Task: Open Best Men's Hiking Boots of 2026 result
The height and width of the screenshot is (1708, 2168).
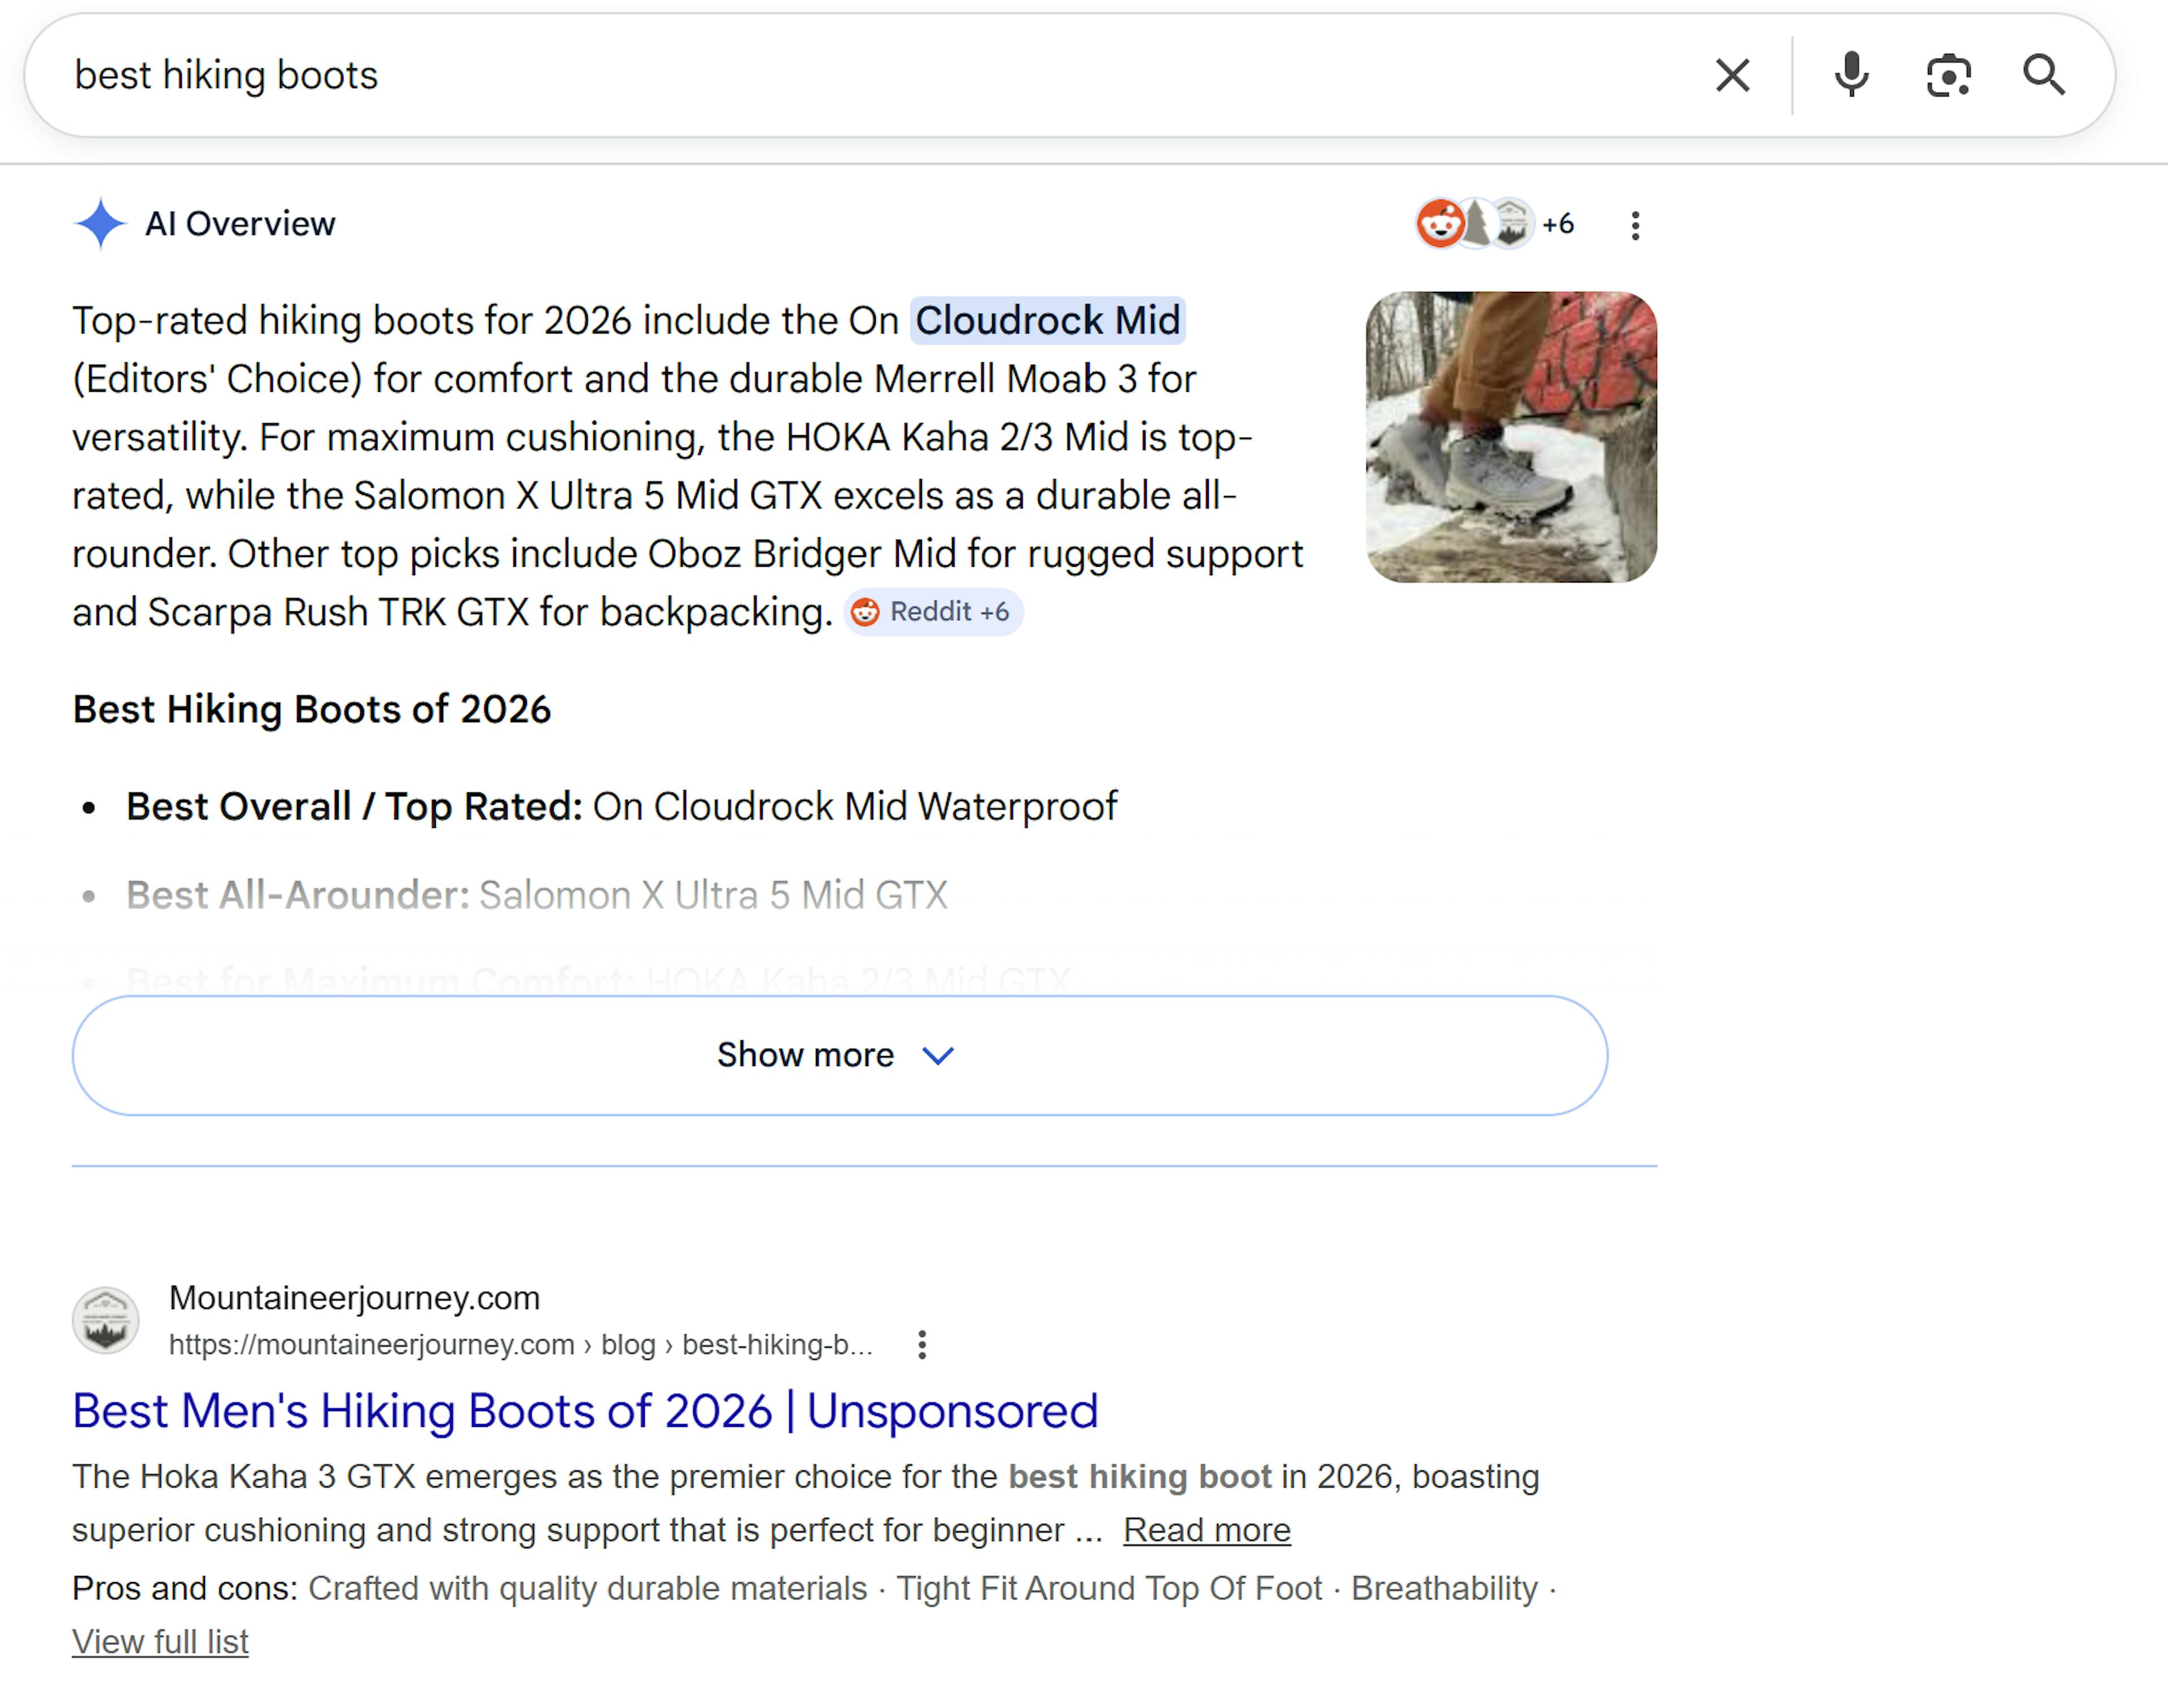Action: pos(585,1411)
